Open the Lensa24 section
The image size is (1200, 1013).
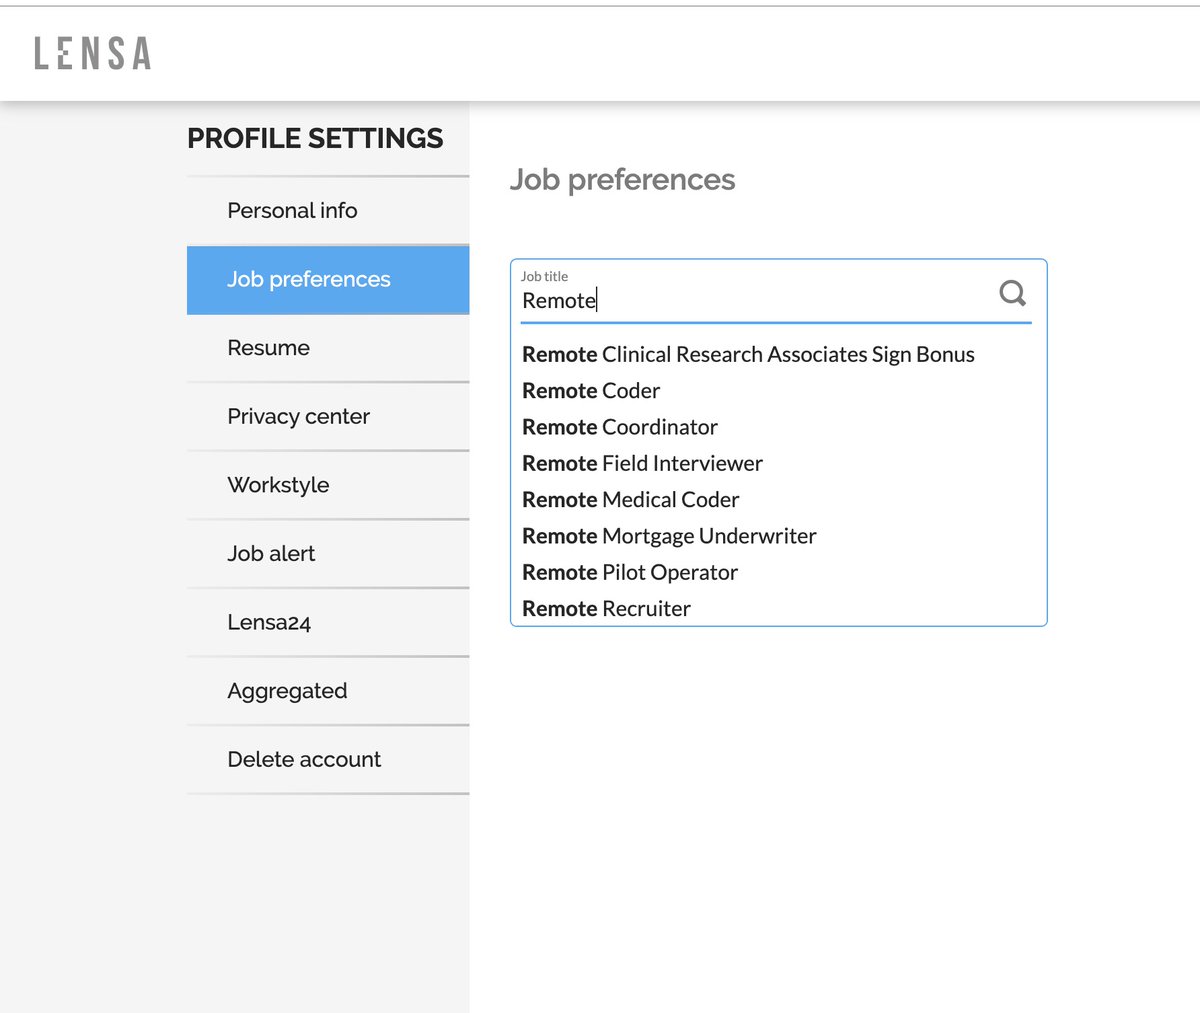[x=328, y=622]
